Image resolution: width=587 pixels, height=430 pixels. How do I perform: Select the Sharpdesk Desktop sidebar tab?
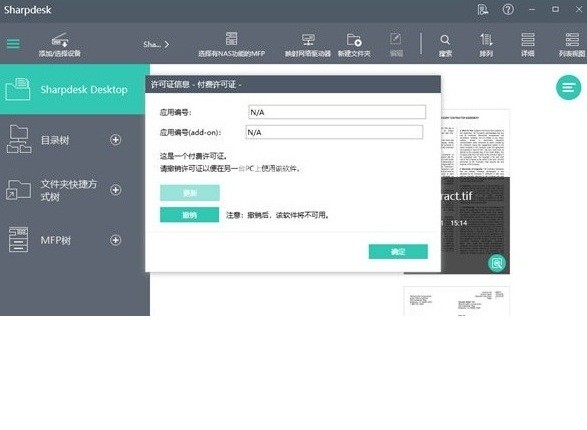pyautogui.click(x=75, y=89)
